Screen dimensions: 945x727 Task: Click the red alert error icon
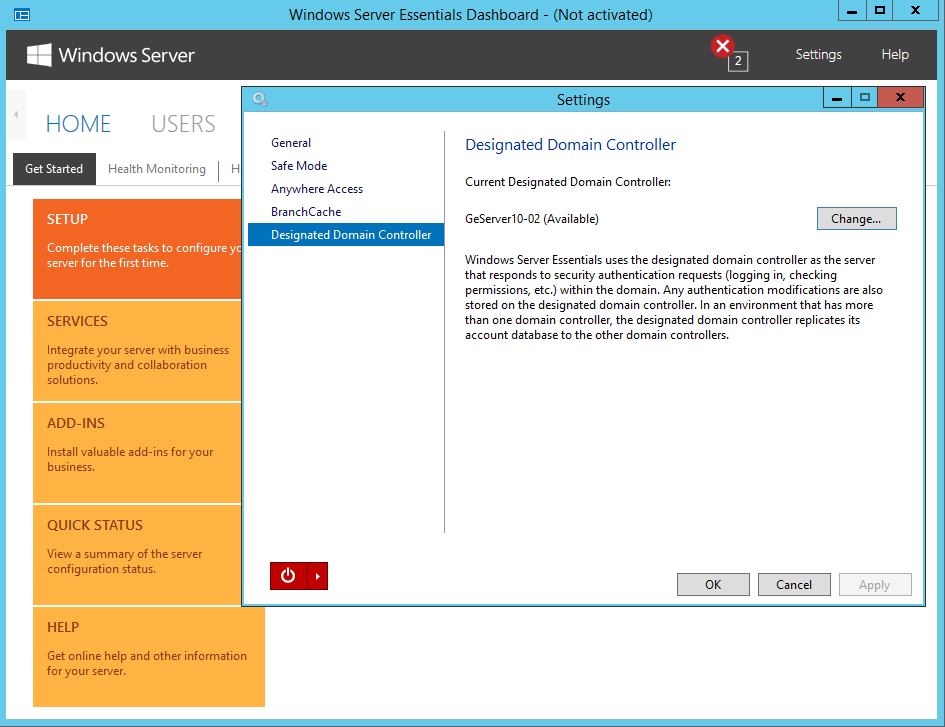click(x=722, y=46)
